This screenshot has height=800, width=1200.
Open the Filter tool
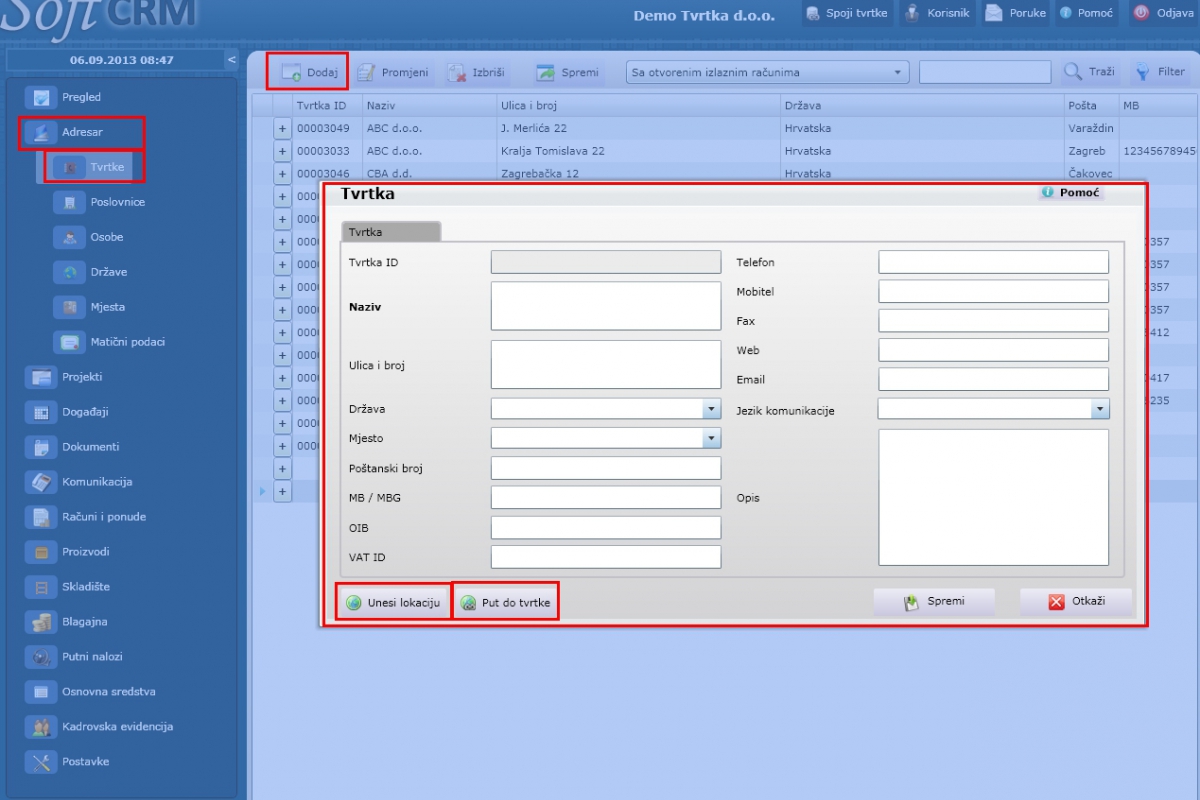(1159, 72)
